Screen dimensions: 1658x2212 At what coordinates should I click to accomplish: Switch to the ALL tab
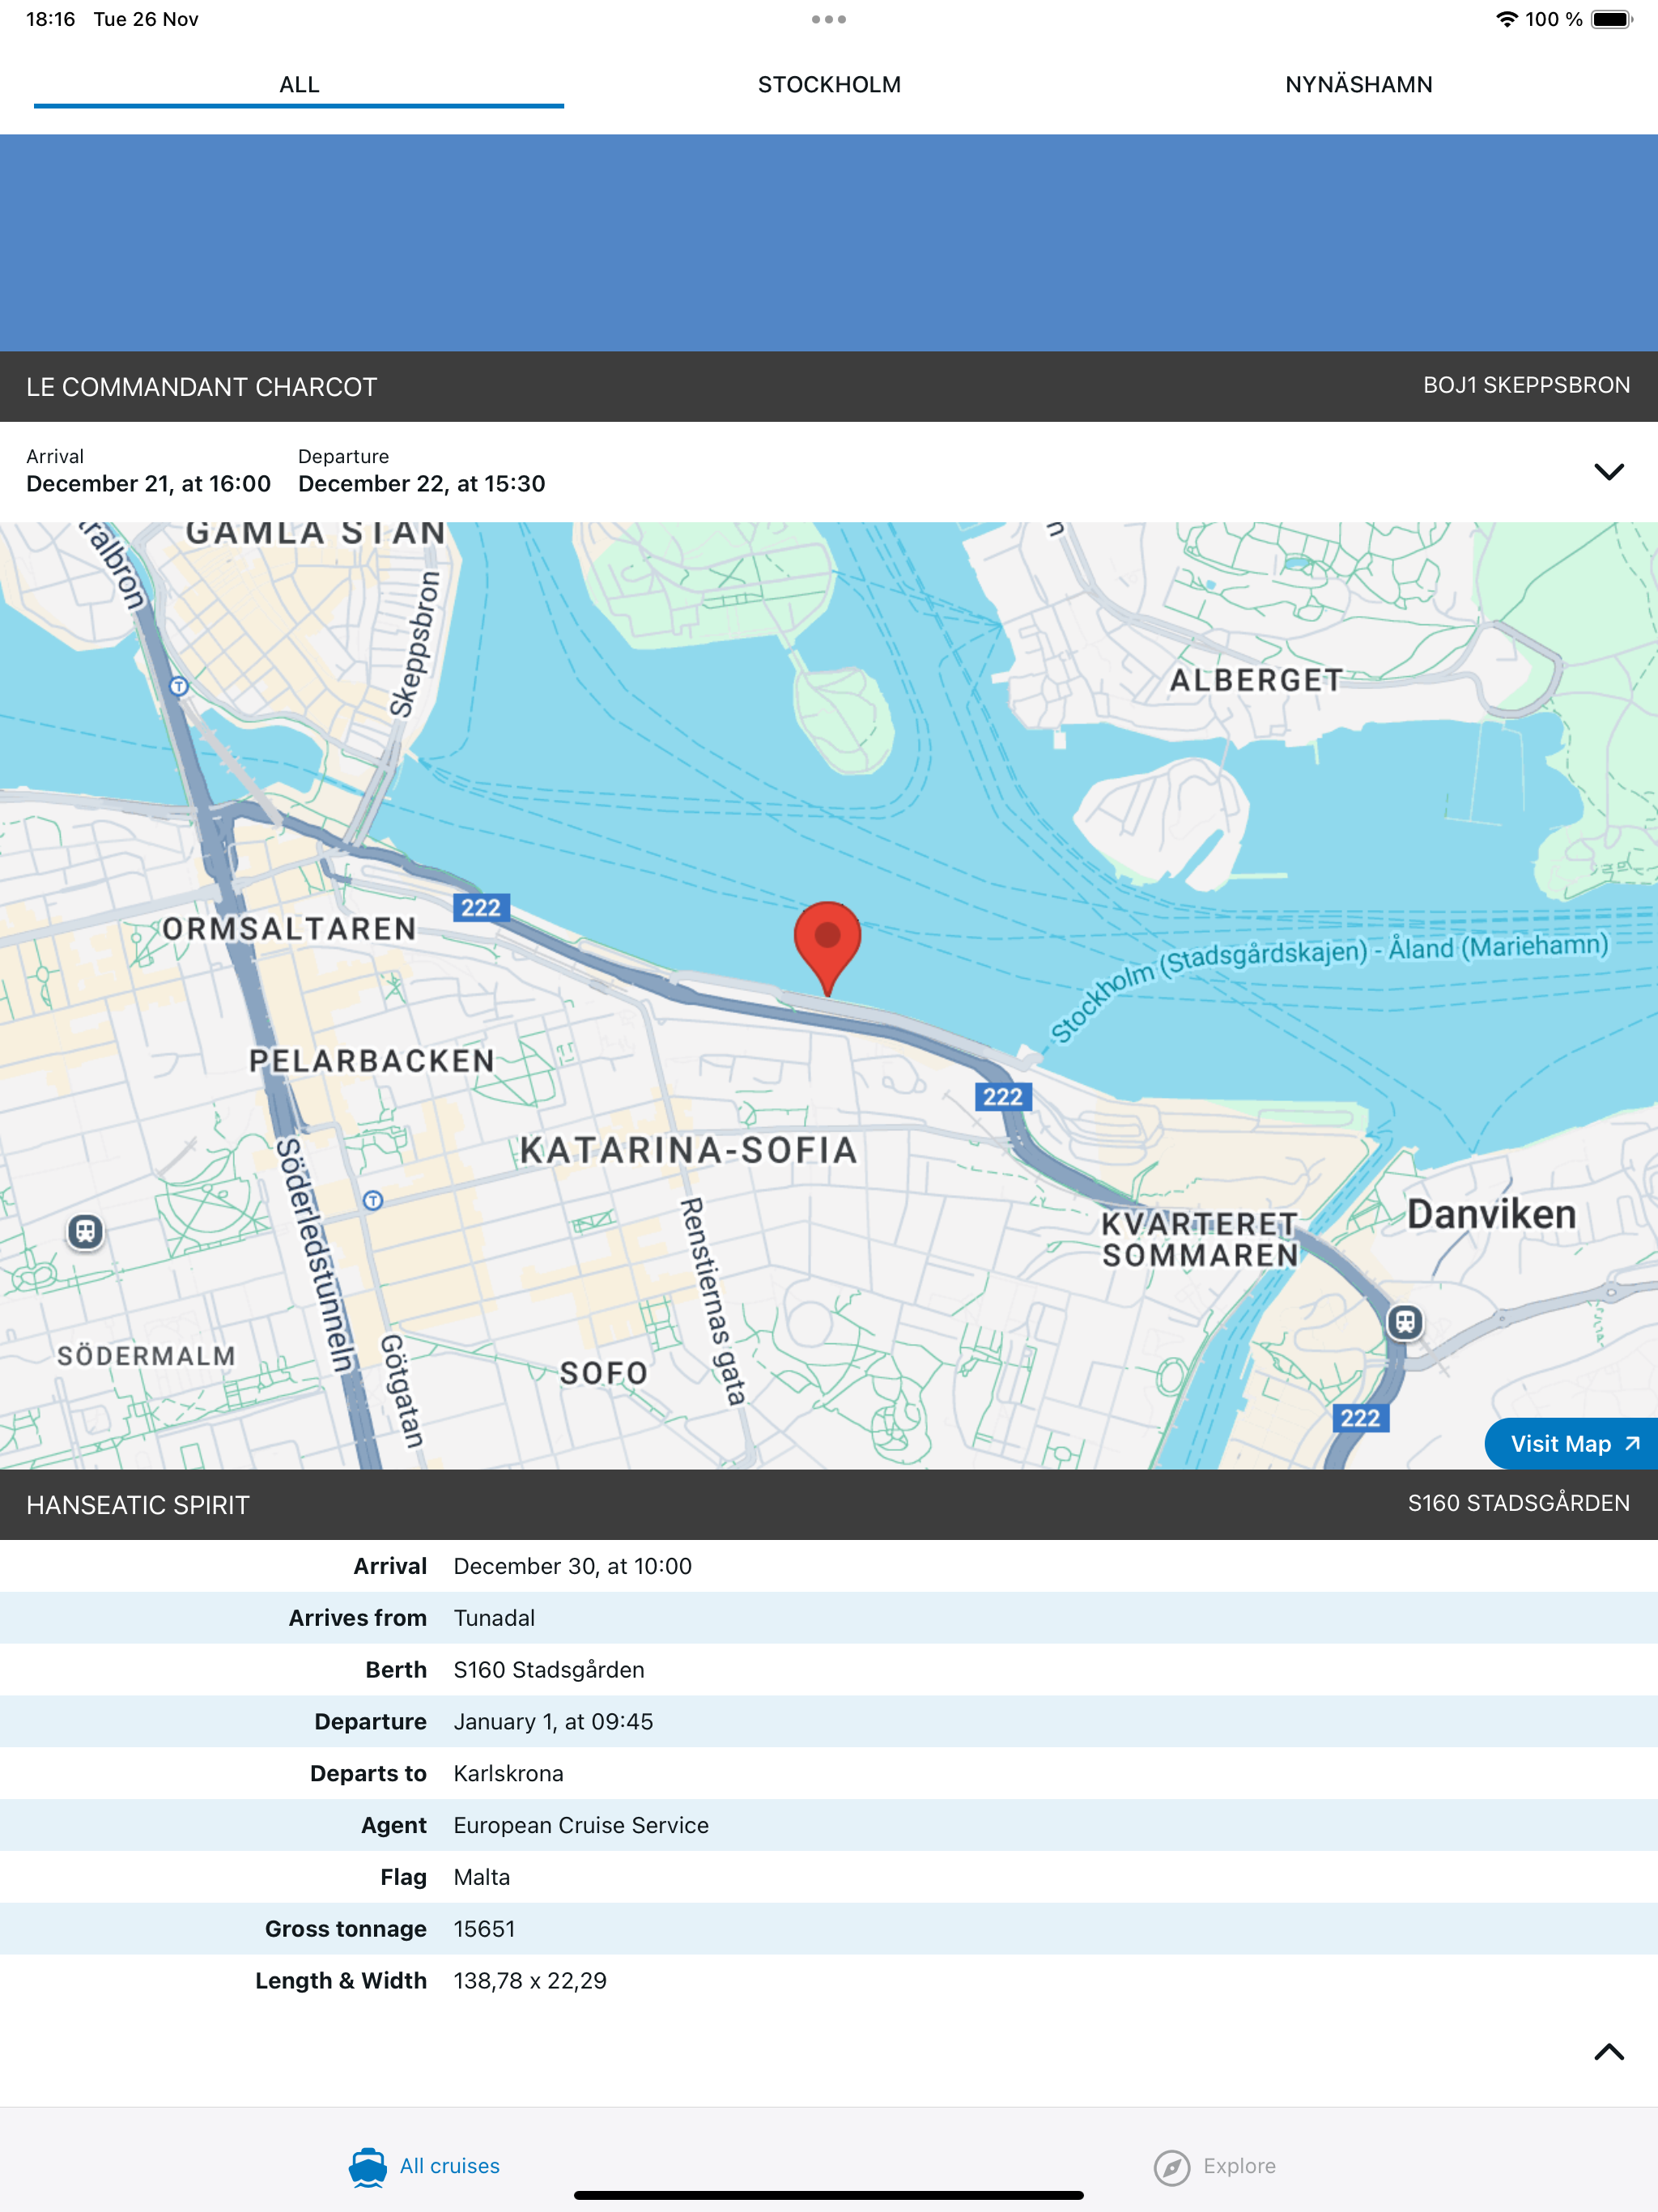(299, 85)
